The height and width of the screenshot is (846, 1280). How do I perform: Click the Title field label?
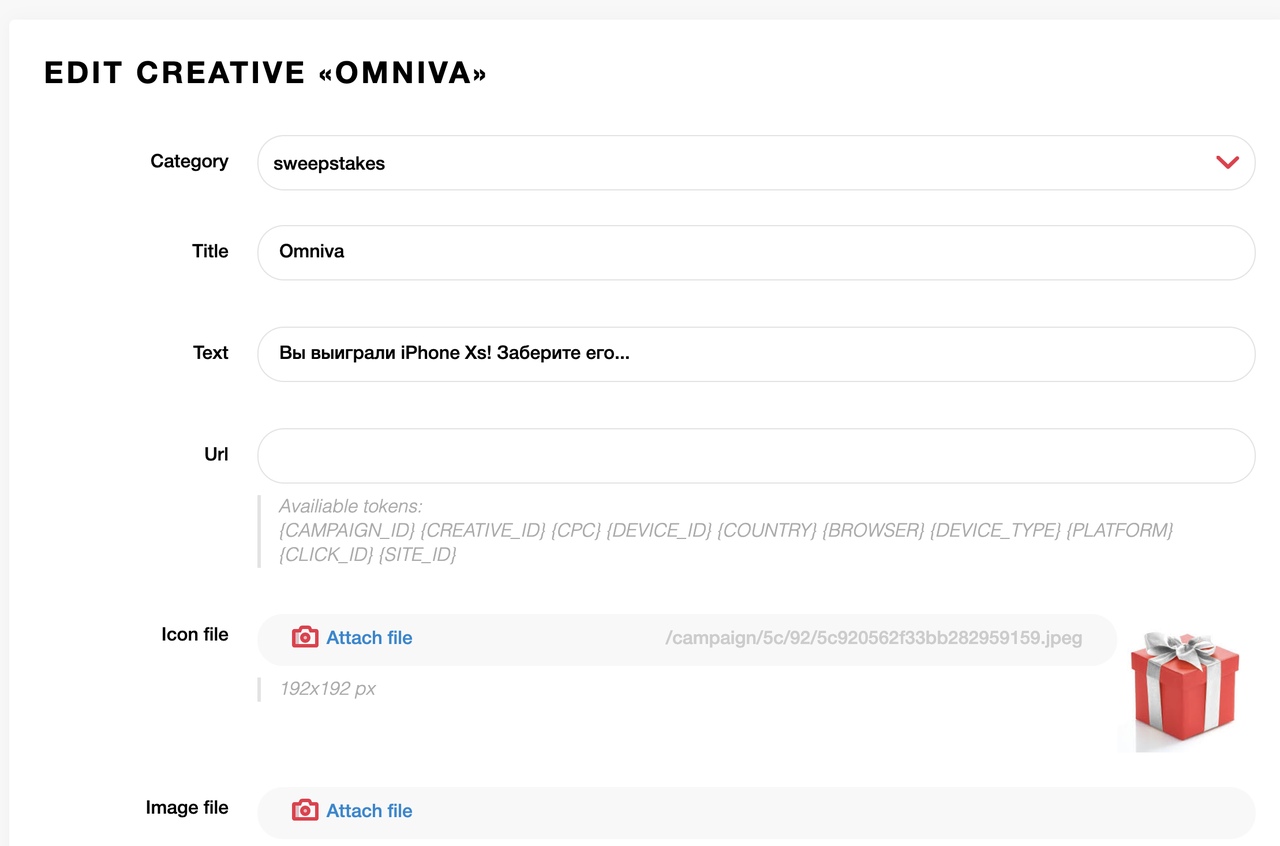tap(210, 251)
